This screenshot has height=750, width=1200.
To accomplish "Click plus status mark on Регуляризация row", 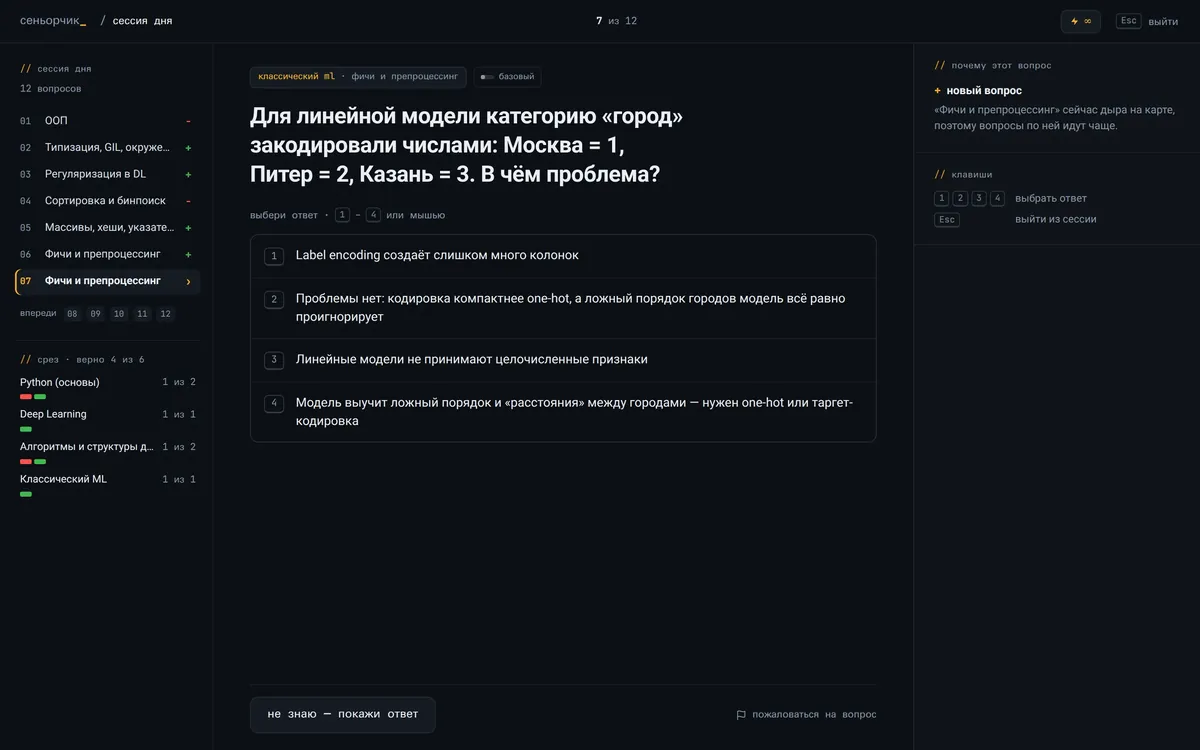I will click(188, 174).
